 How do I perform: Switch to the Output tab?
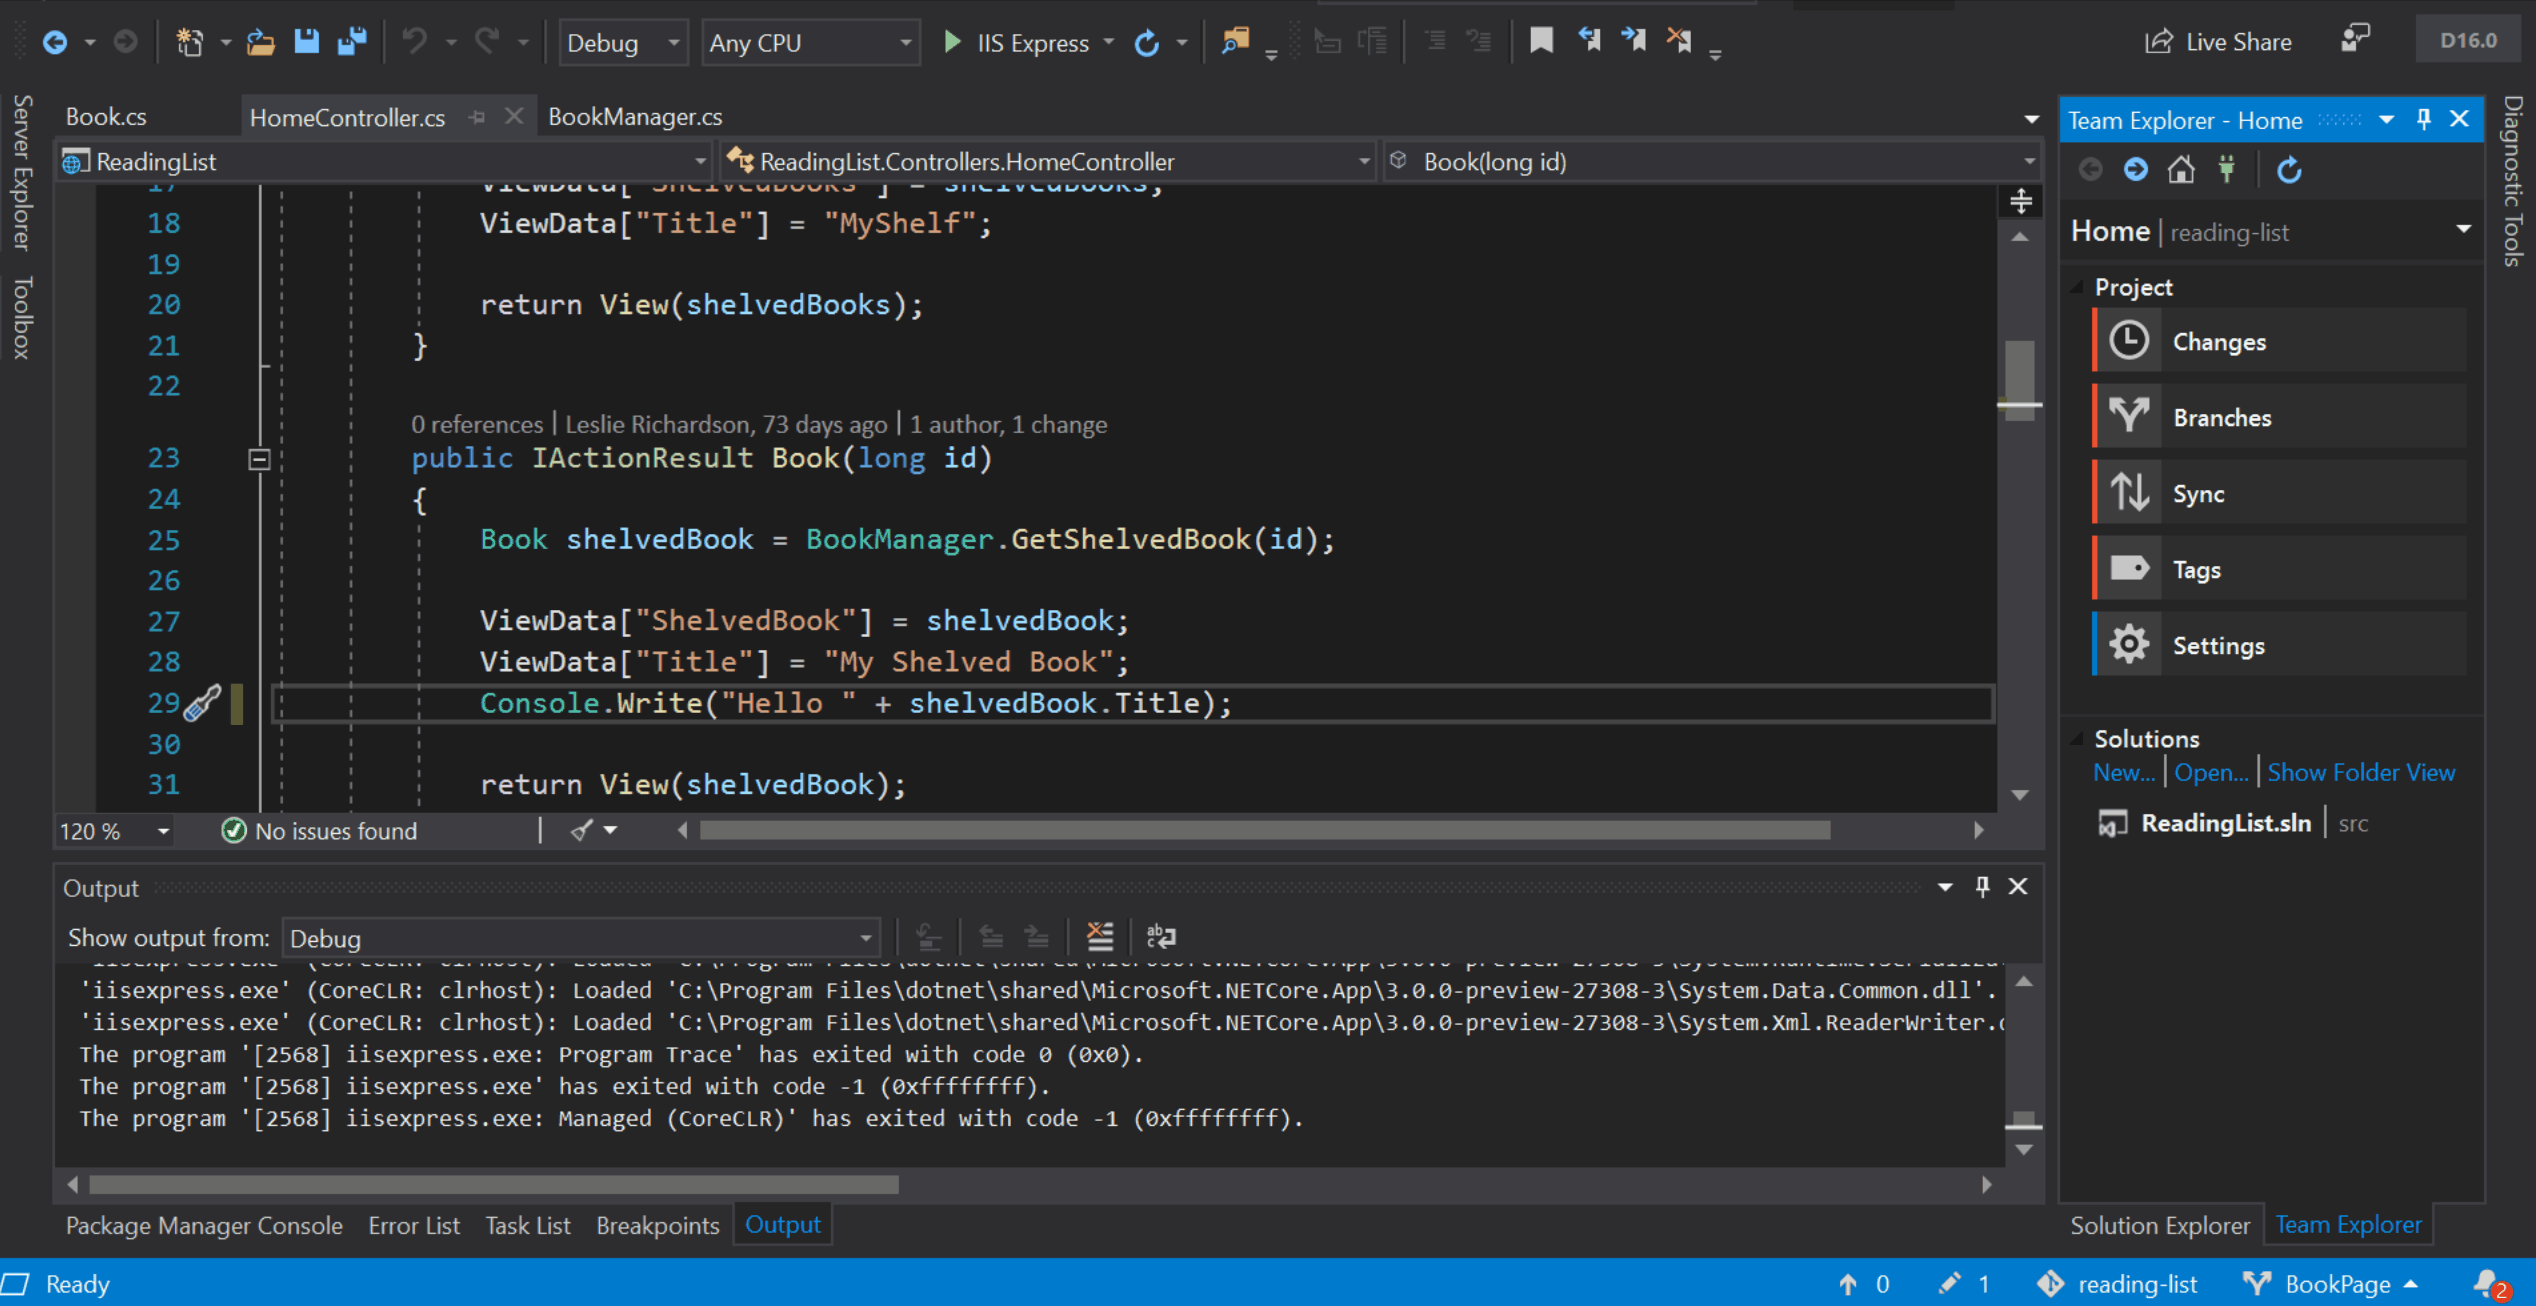point(784,1224)
